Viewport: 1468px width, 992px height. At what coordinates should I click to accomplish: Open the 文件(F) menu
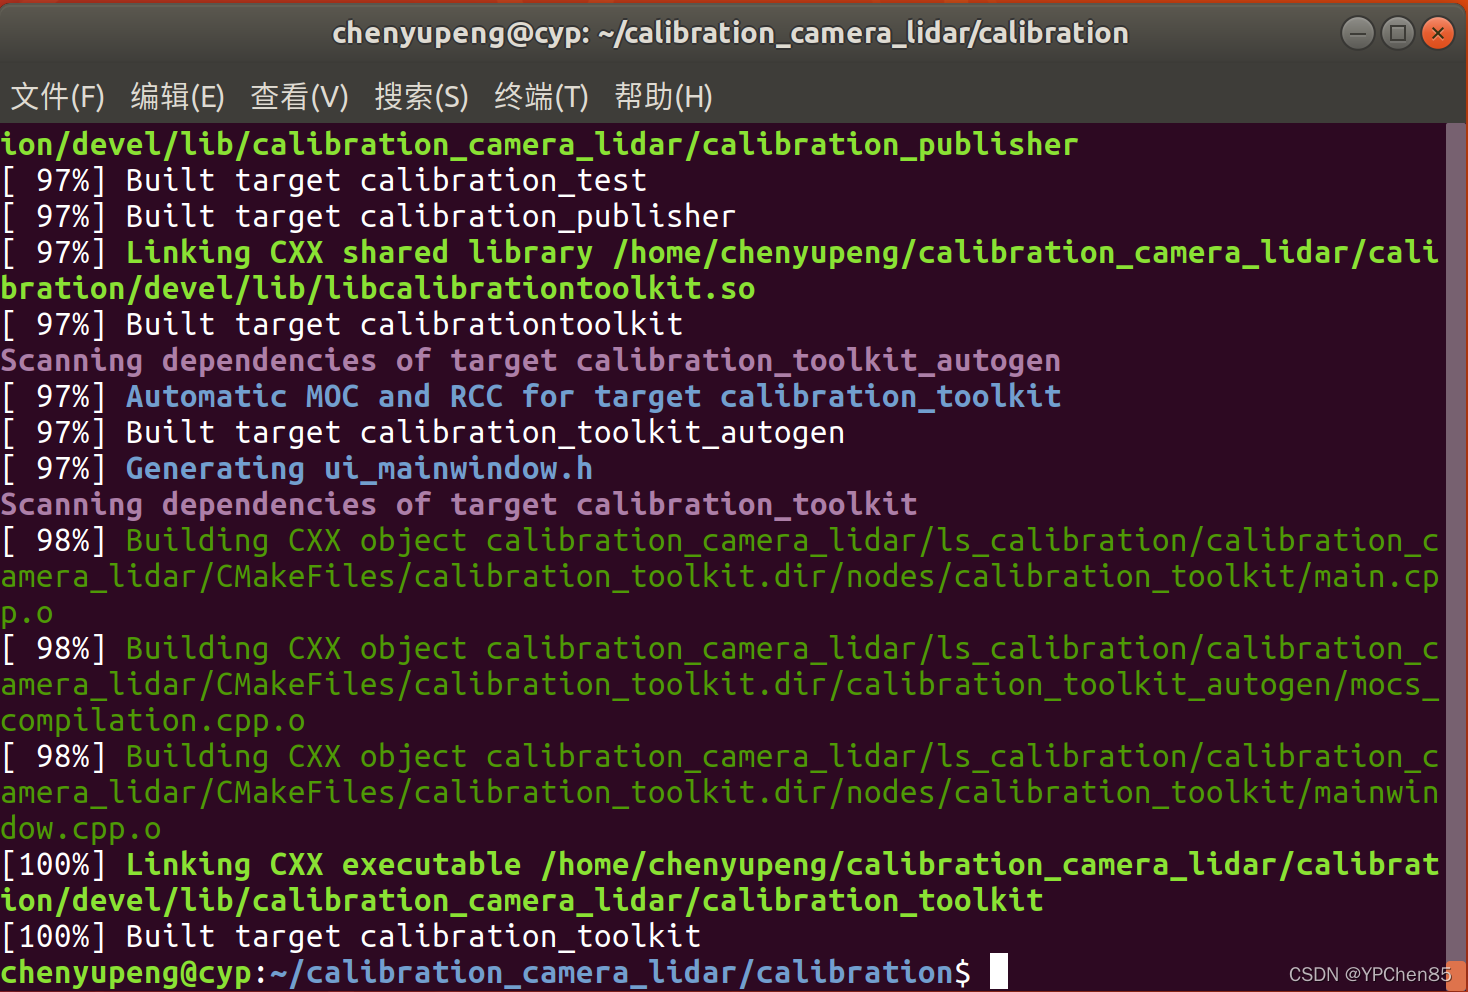click(x=57, y=97)
